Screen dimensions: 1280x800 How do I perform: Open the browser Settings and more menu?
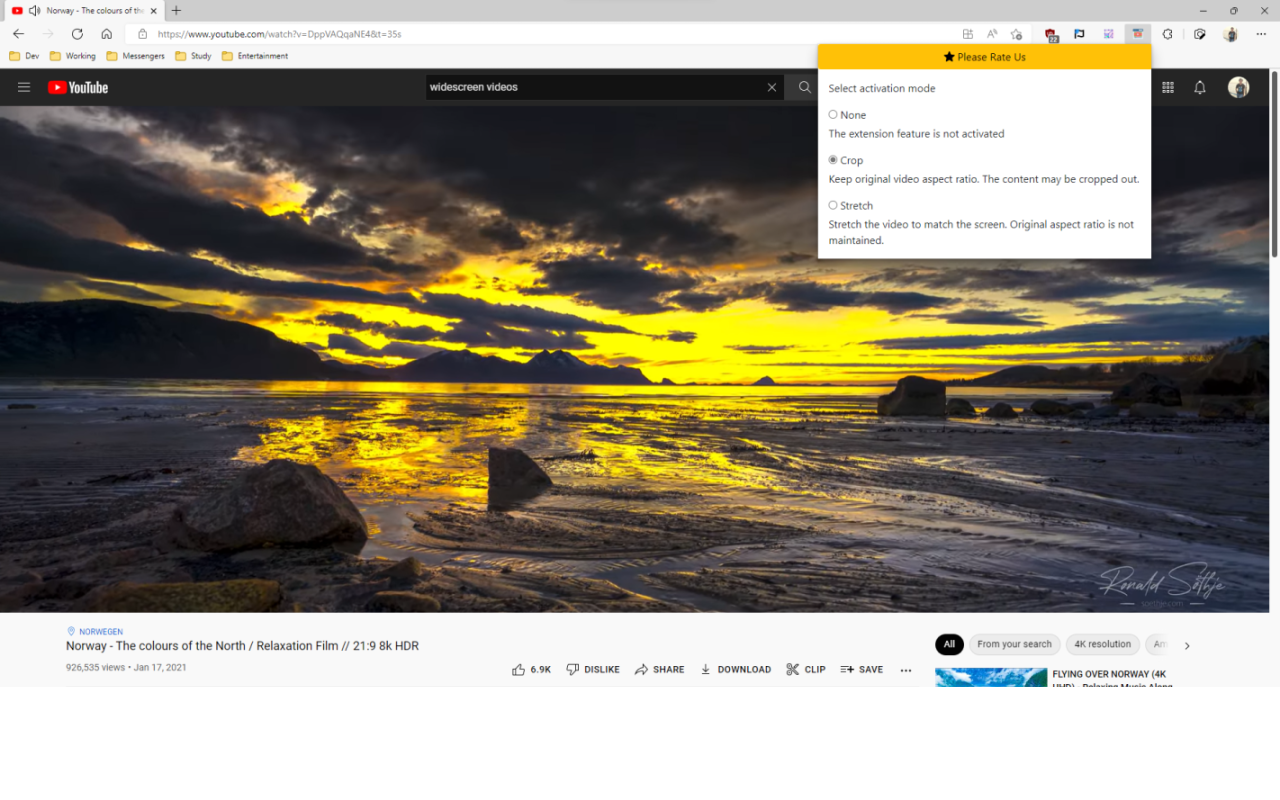(x=1261, y=34)
